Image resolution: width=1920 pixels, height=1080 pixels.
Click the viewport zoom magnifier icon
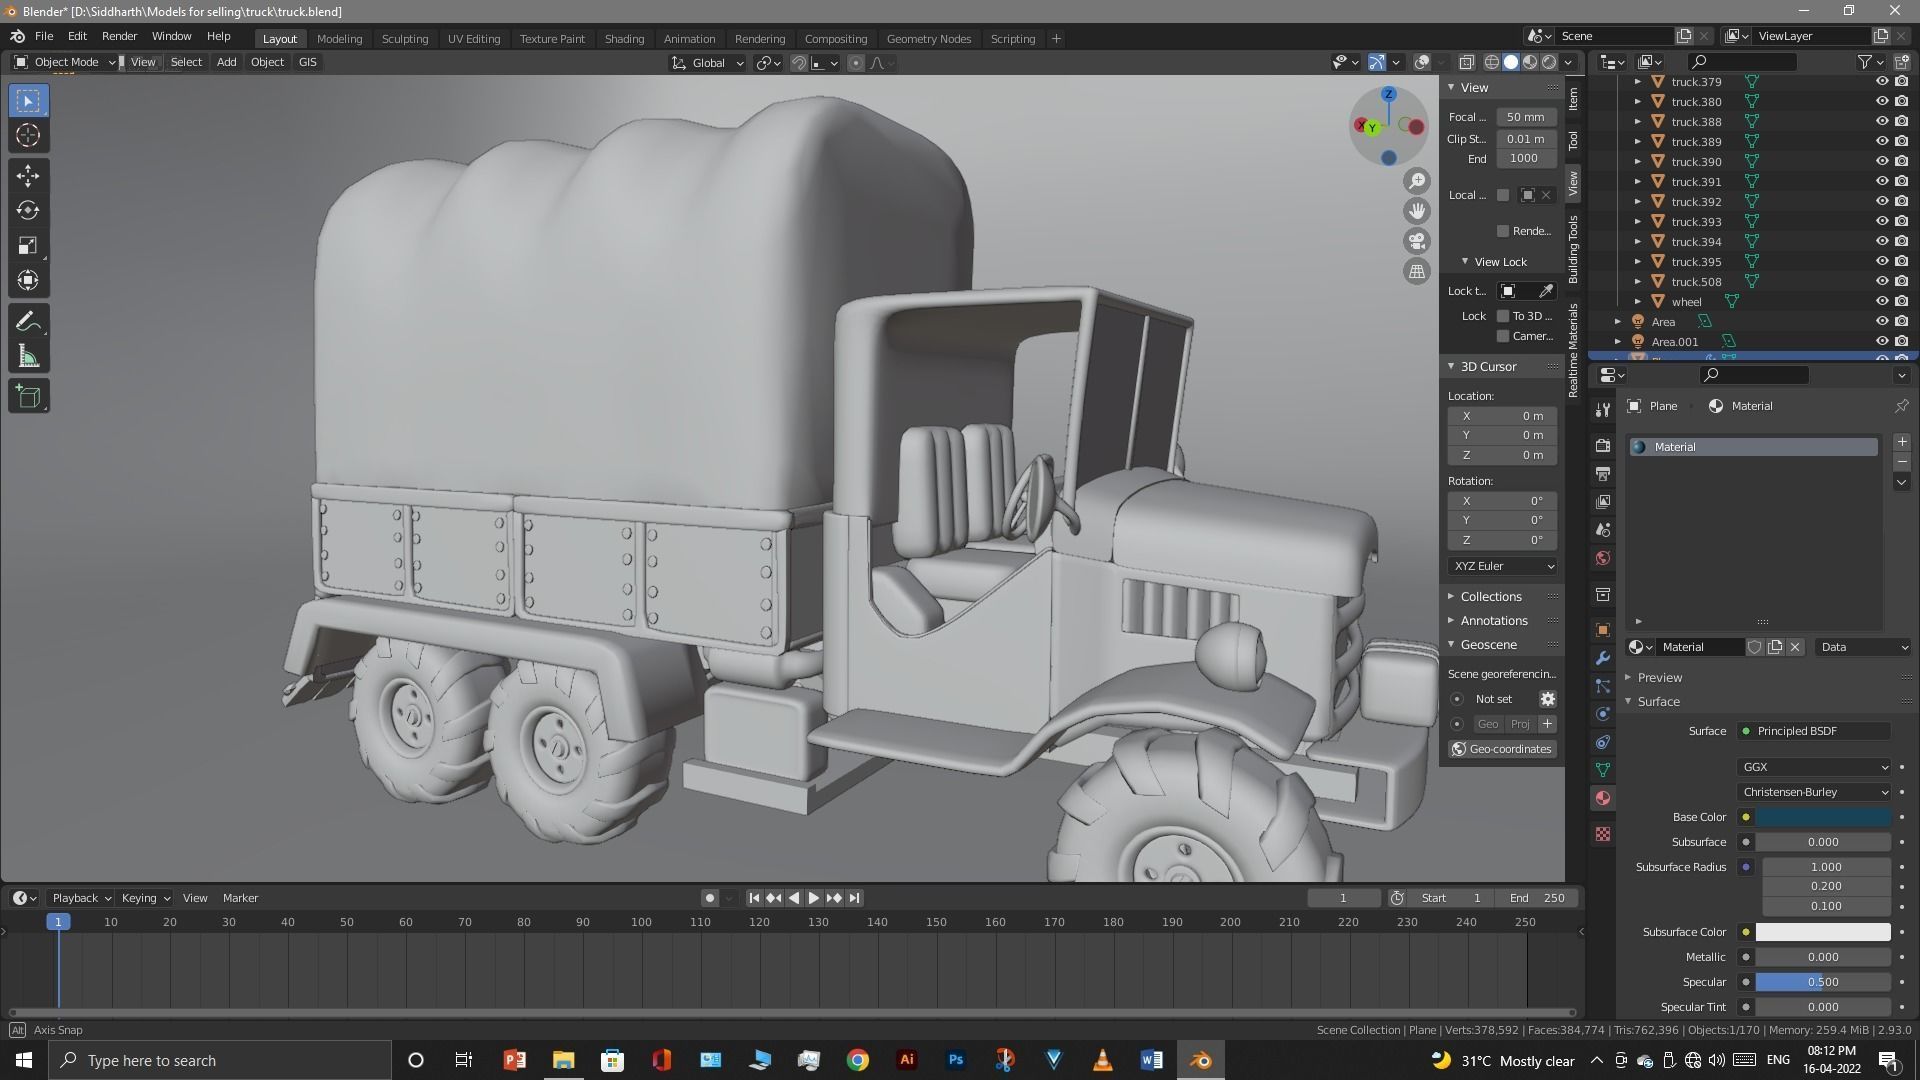click(1417, 181)
